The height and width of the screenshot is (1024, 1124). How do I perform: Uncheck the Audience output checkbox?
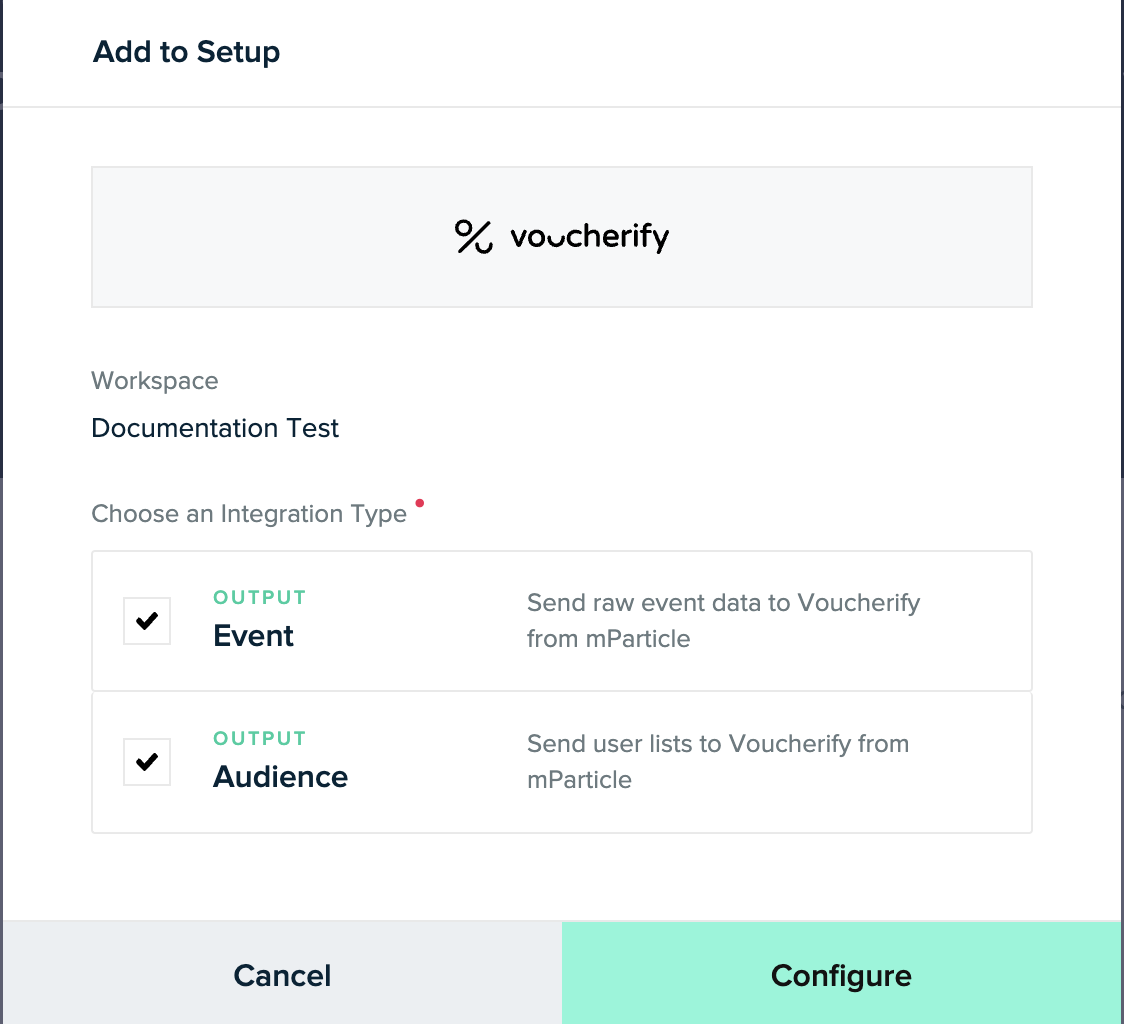pyautogui.click(x=147, y=762)
